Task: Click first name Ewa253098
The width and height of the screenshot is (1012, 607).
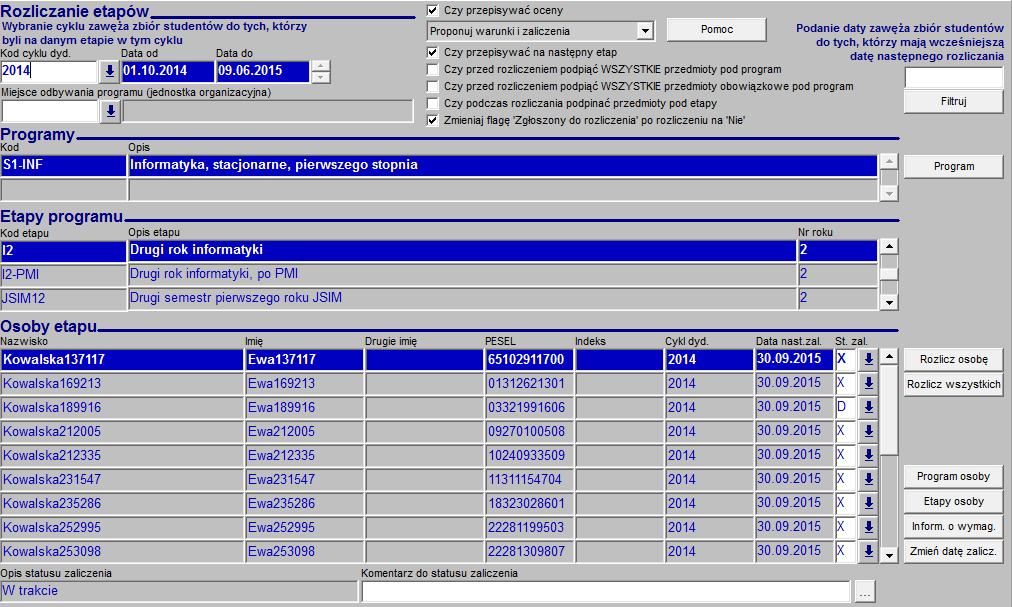Action: tap(305, 551)
